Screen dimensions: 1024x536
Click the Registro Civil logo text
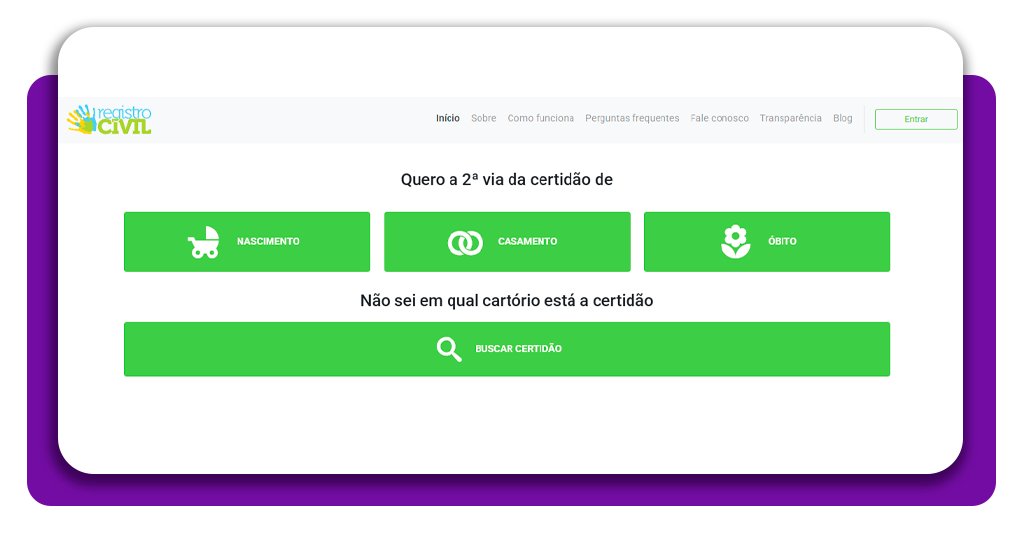pos(125,119)
